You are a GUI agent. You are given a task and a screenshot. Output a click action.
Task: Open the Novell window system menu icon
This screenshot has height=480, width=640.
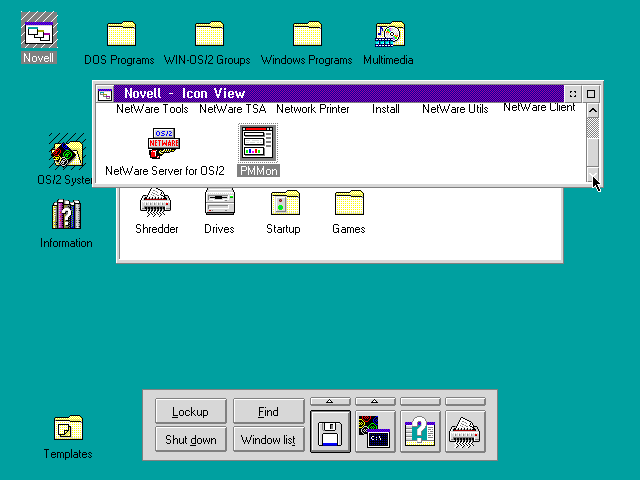pos(105,94)
